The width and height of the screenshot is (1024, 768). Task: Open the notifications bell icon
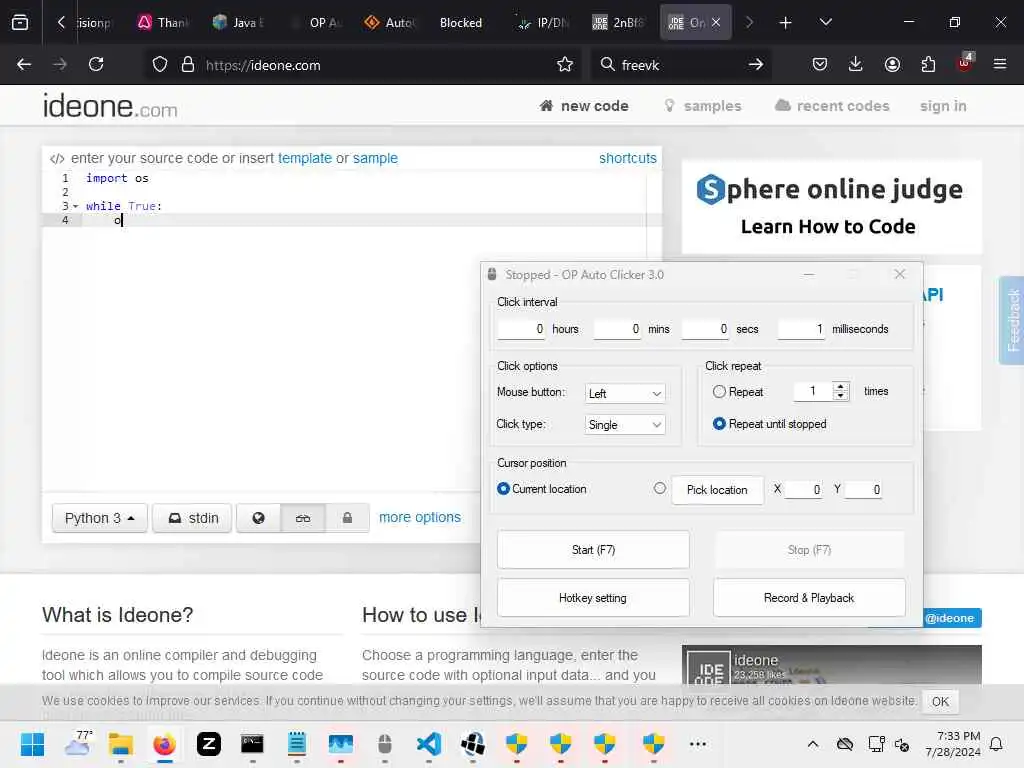click(x=997, y=744)
